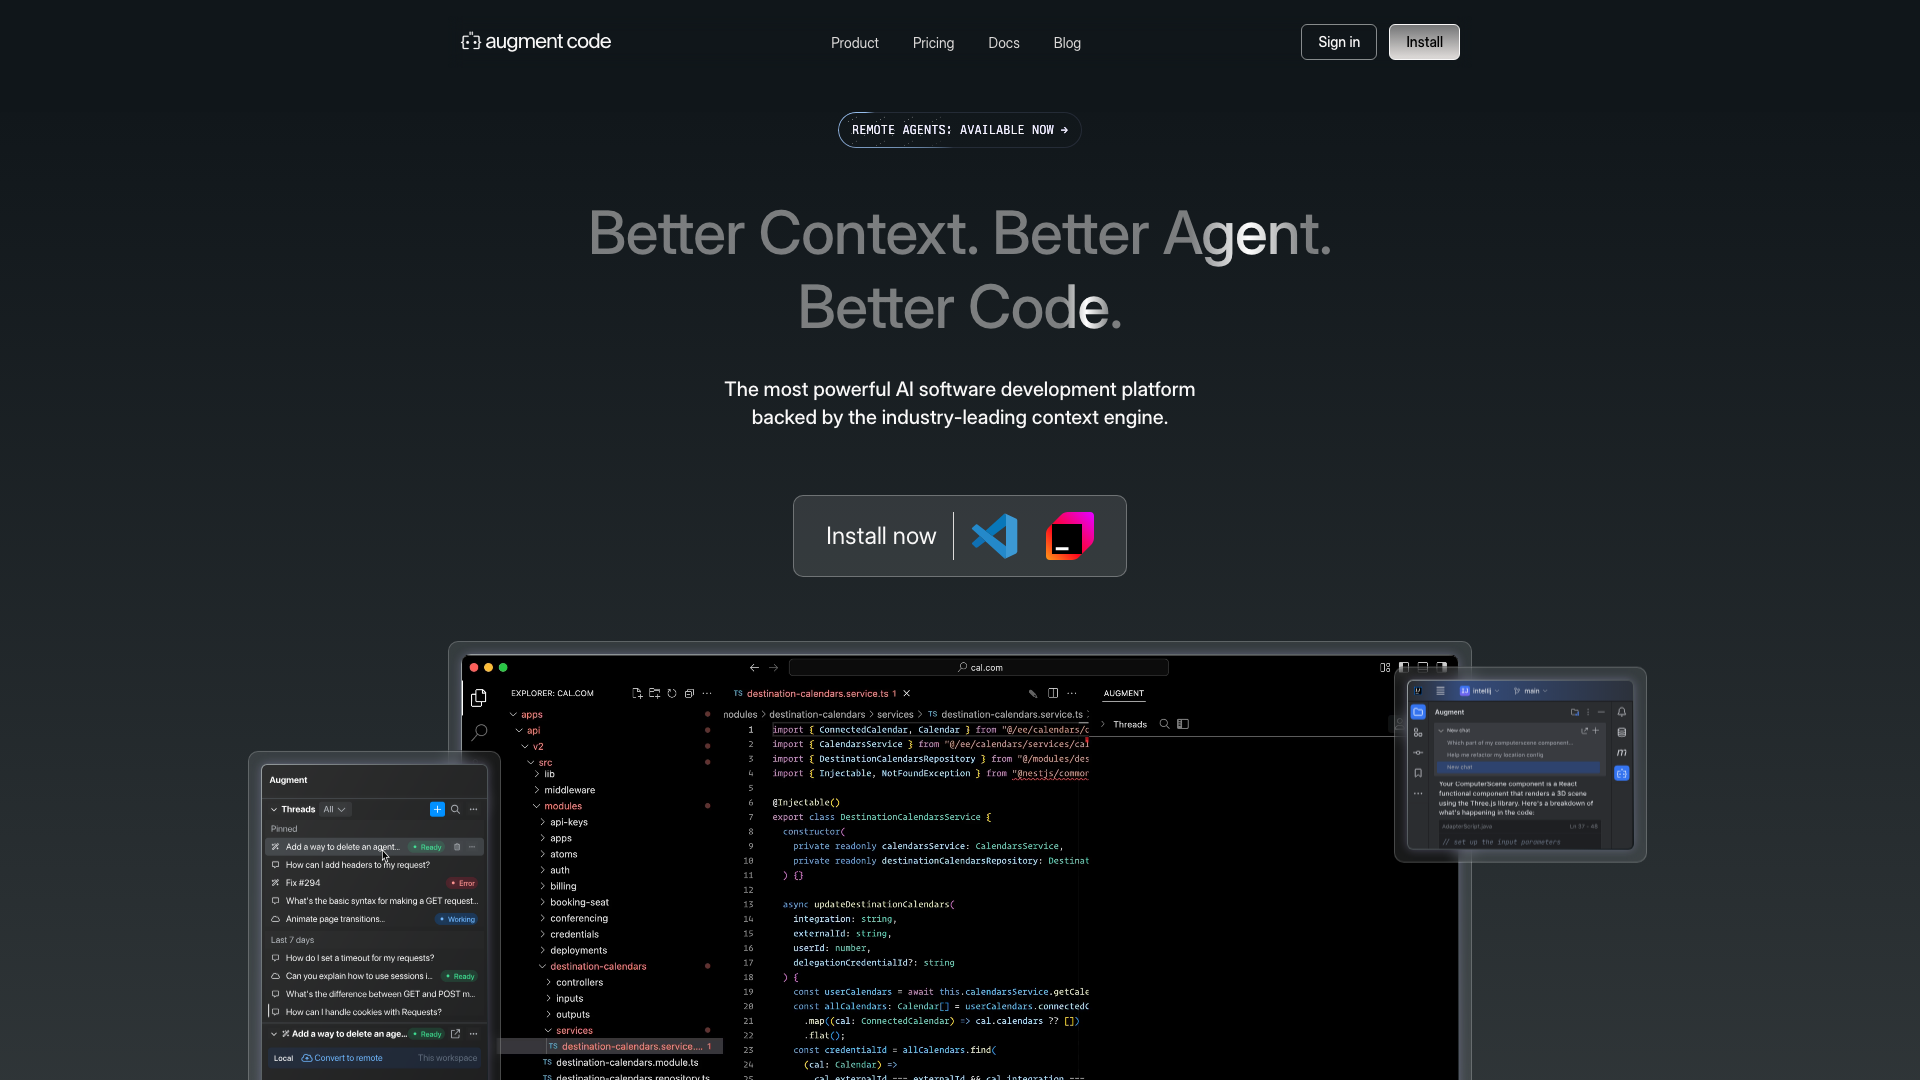1920x1080 pixels.
Task: Collapse the destination-calendars folder
Action: click(x=592, y=966)
